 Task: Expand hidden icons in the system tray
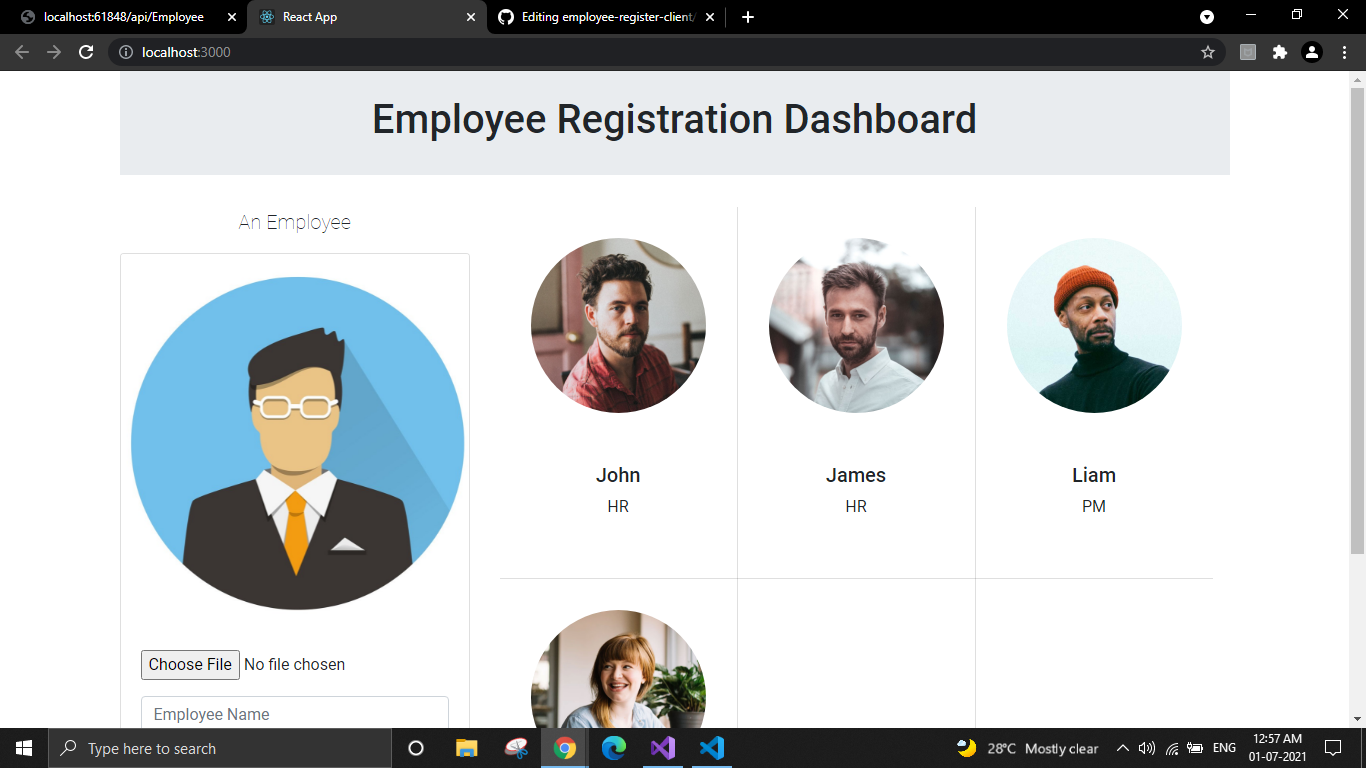(1122, 748)
